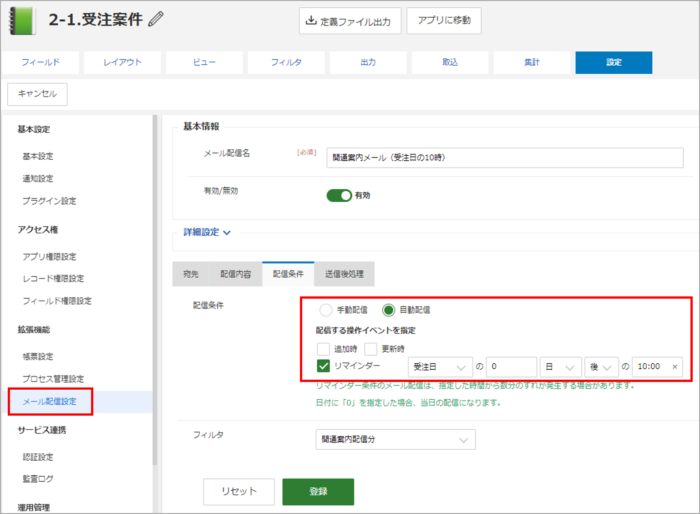Viewport: 700px width, 514px height.
Task: Open the 設定 tab
Action: click(x=614, y=63)
